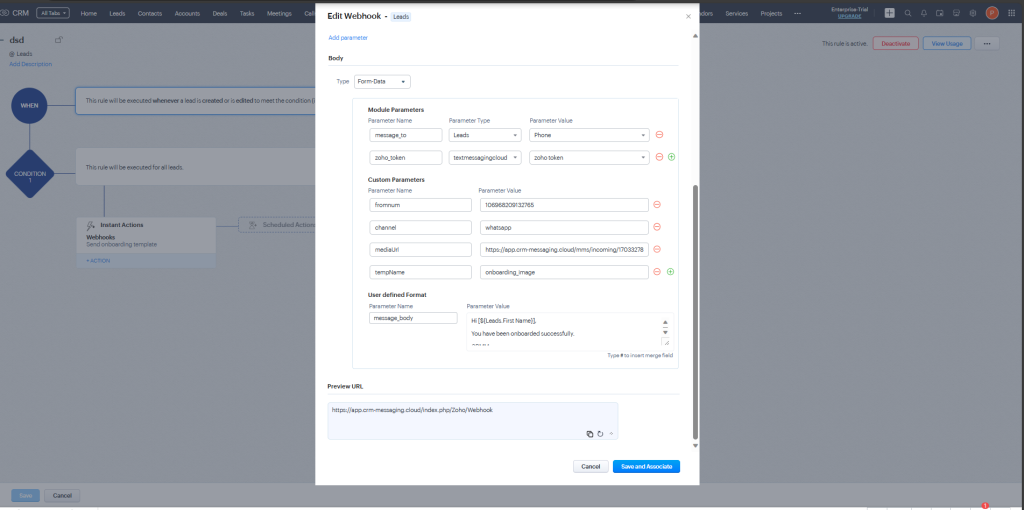Click Save and Associate button
Image resolution: width=1024 pixels, height=510 pixels.
pyautogui.click(x=647, y=466)
